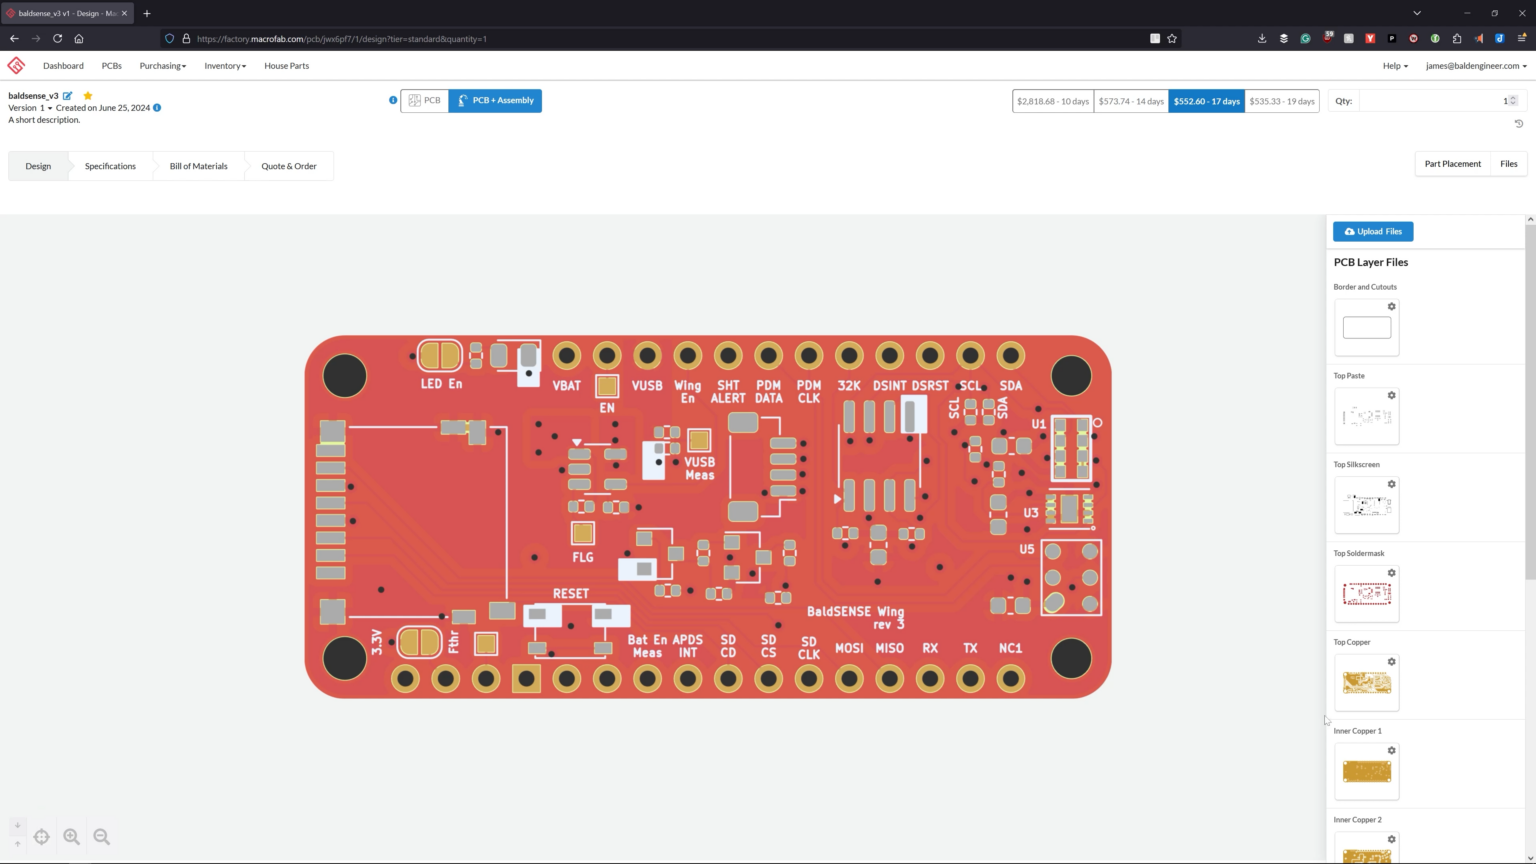Click the downloads icon in browser toolbar

click(1262, 38)
